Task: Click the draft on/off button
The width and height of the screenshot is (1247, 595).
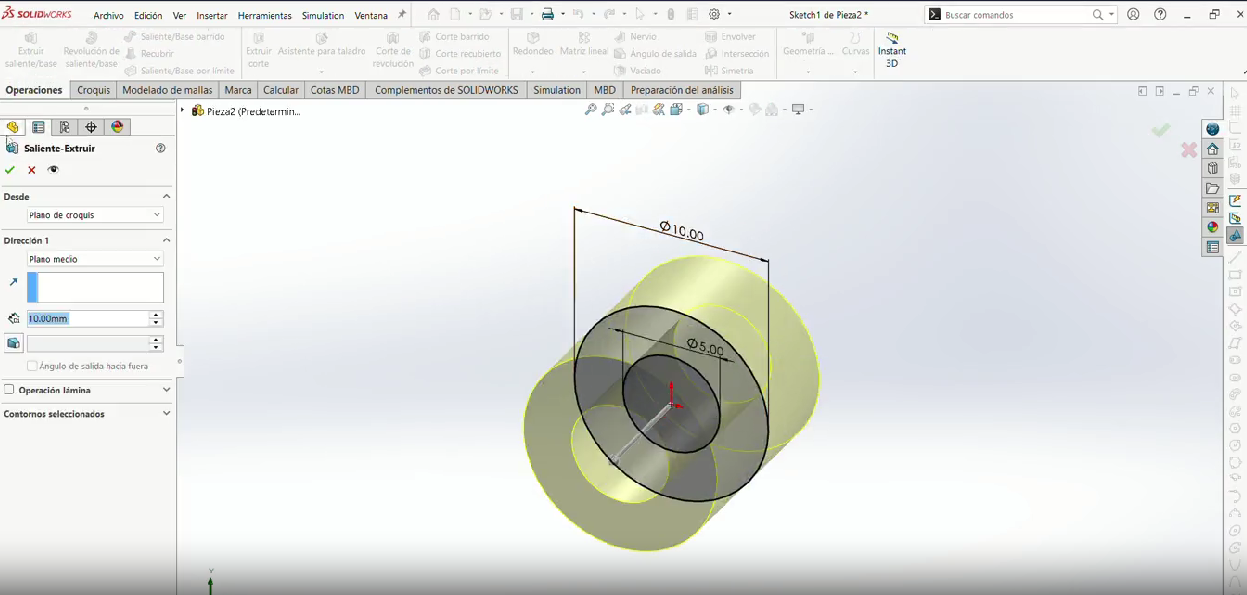Action: [13, 343]
